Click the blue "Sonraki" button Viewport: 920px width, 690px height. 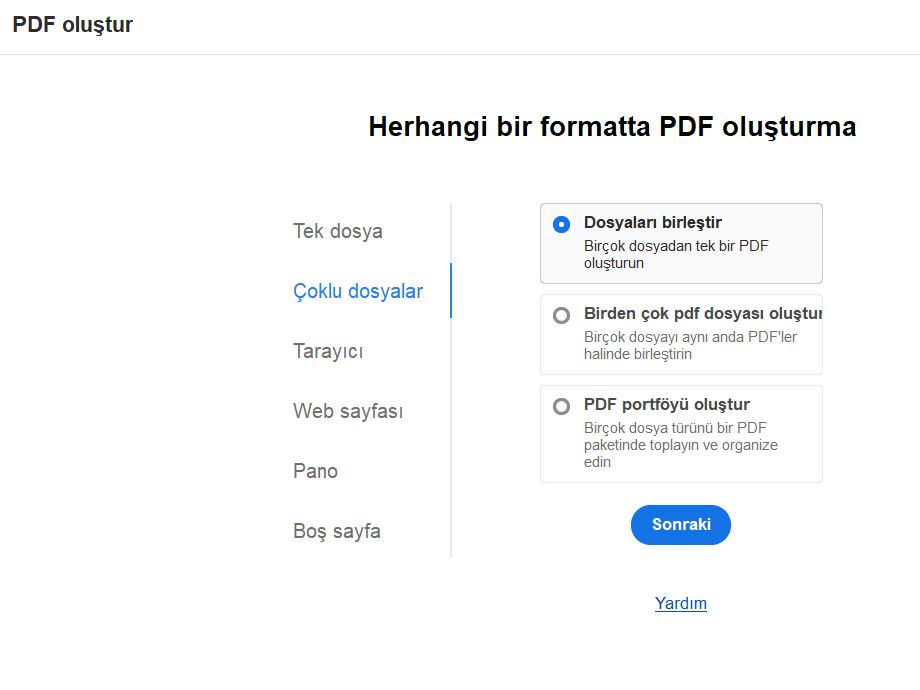pos(681,524)
